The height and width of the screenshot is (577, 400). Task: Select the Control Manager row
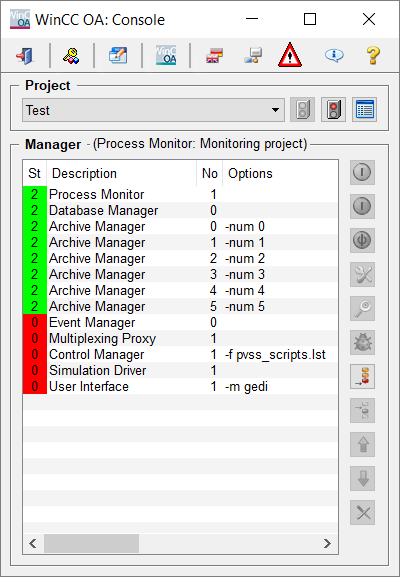[180, 354]
